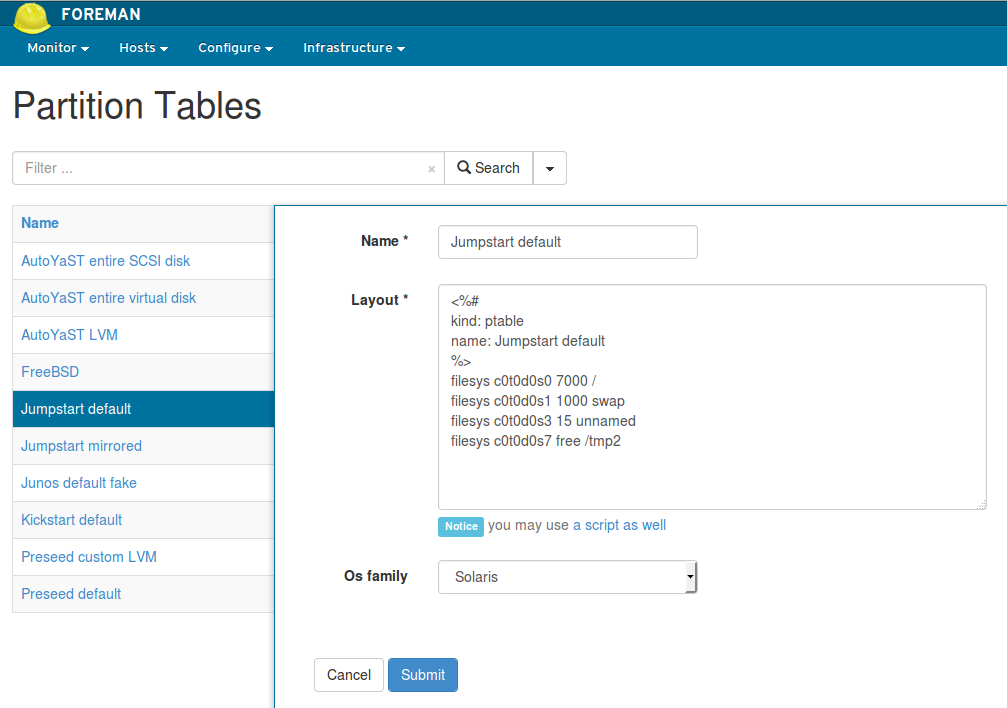Click the Cancel button
Viewport: 1007px width, 708px height.
[x=349, y=675]
